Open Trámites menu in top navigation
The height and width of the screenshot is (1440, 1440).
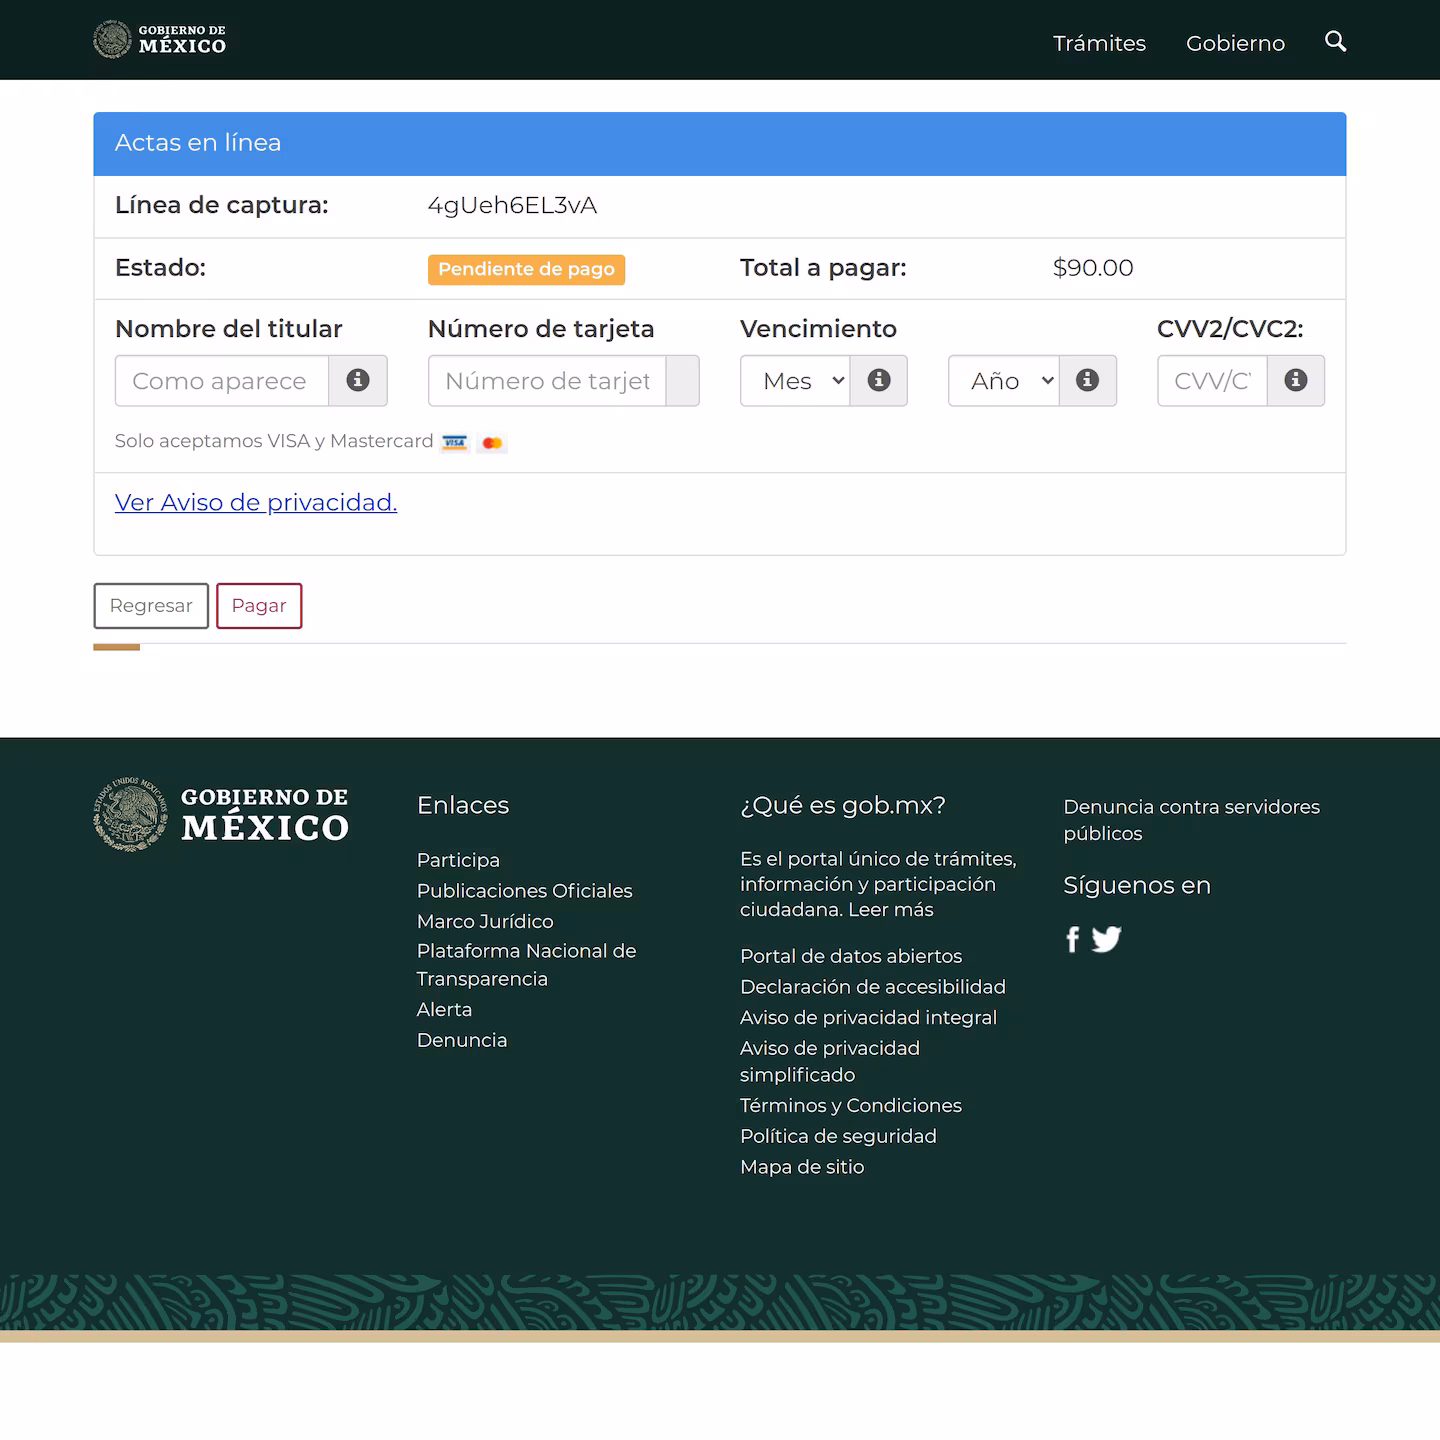[x=1099, y=43]
